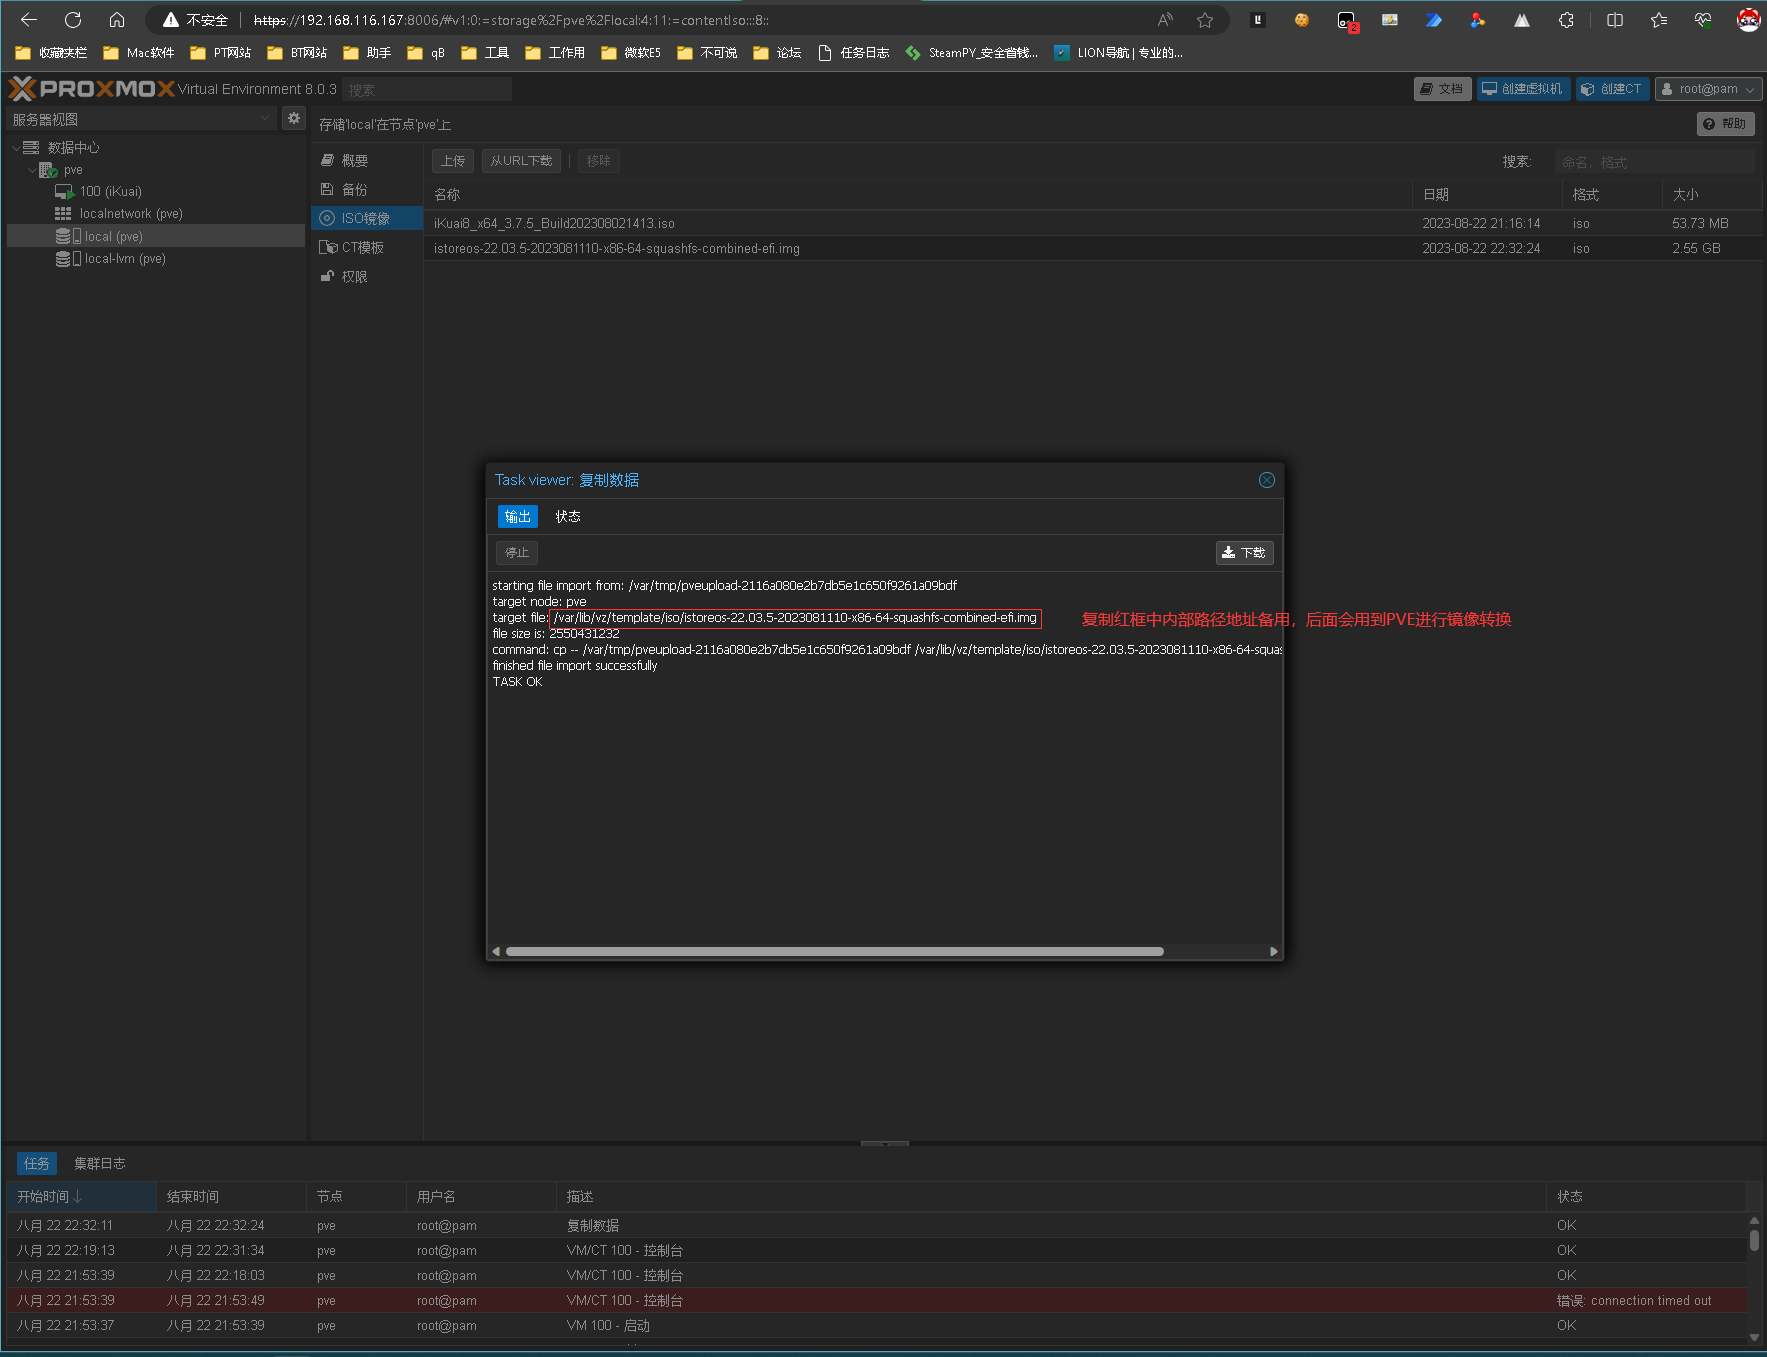The width and height of the screenshot is (1767, 1357).
Task: Click the browser home icon
Action: coord(117,20)
